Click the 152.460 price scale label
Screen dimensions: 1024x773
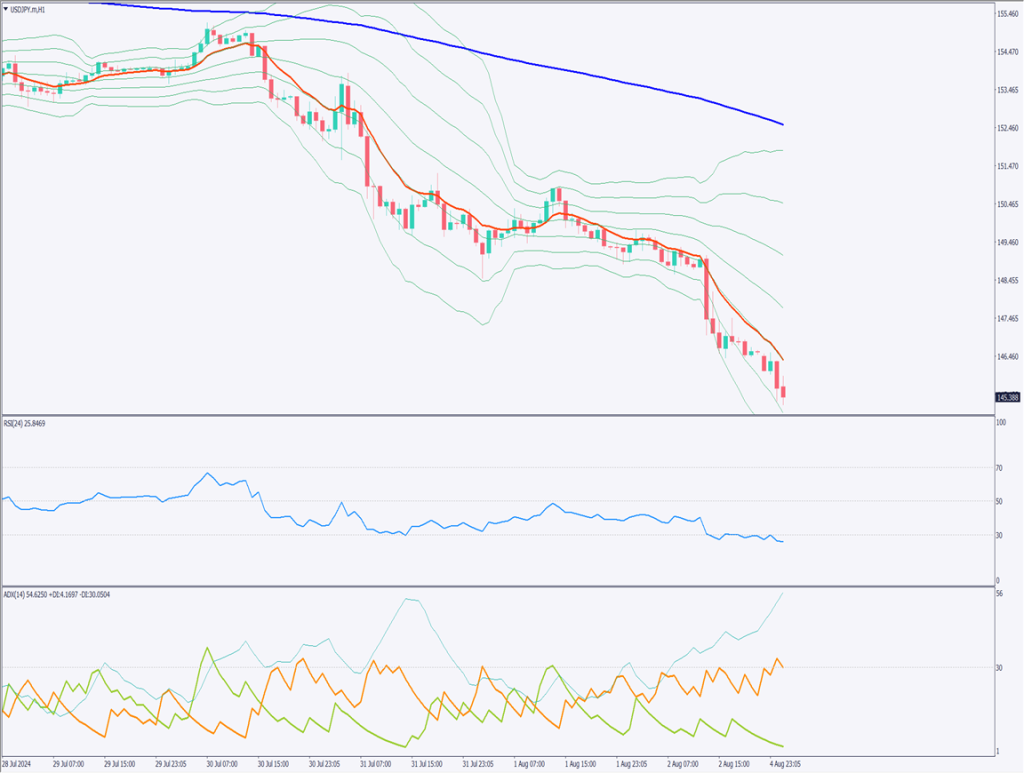click(1007, 128)
